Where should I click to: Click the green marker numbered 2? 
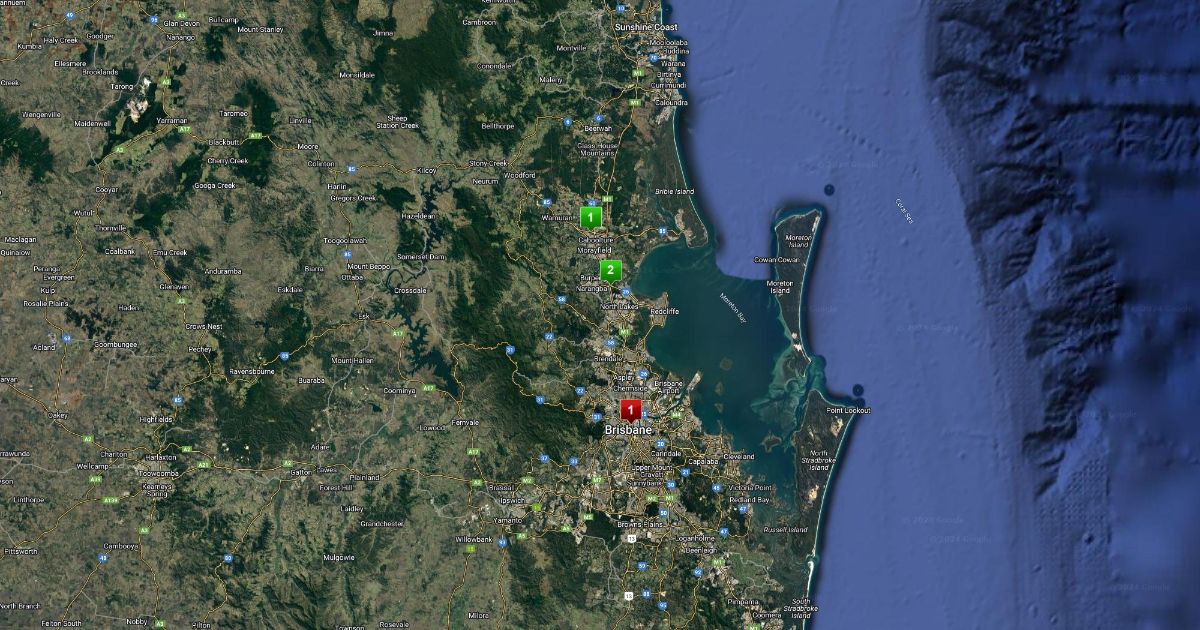click(611, 270)
